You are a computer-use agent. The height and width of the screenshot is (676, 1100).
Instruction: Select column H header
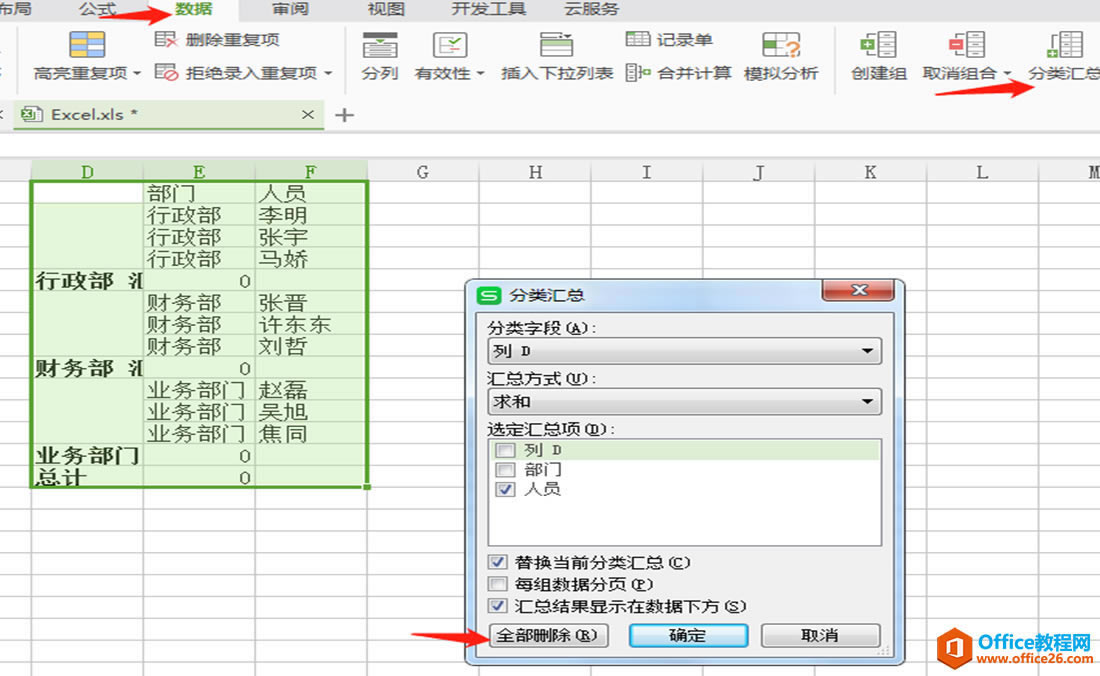[535, 171]
